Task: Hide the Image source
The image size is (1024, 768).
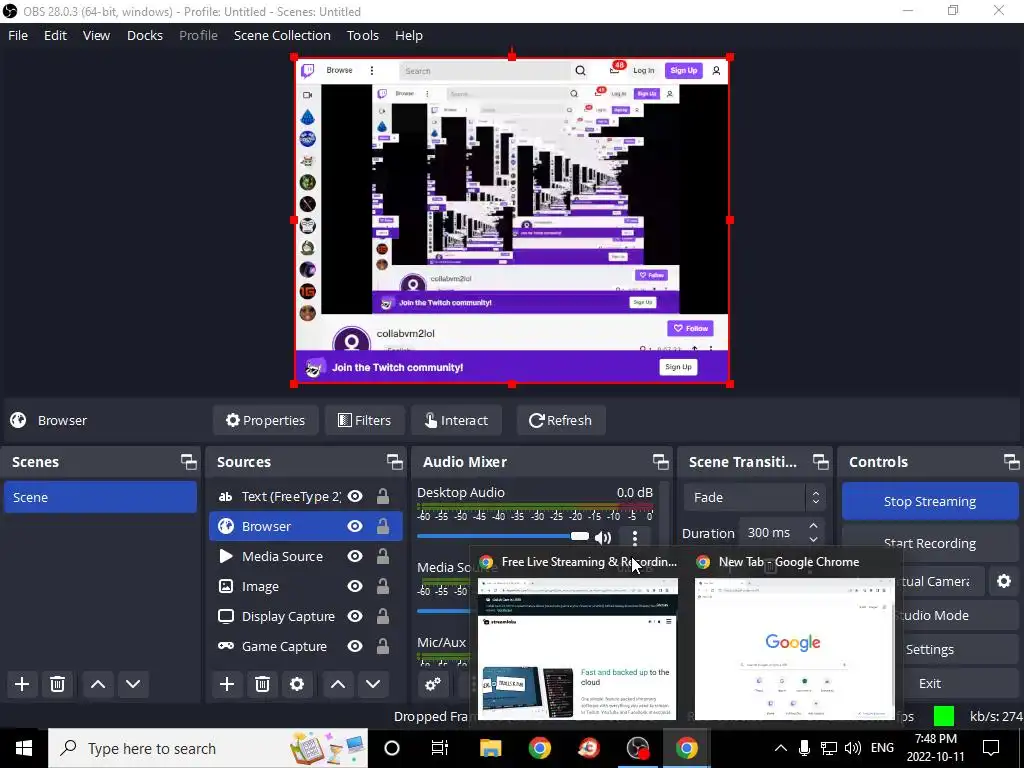Action: click(355, 586)
